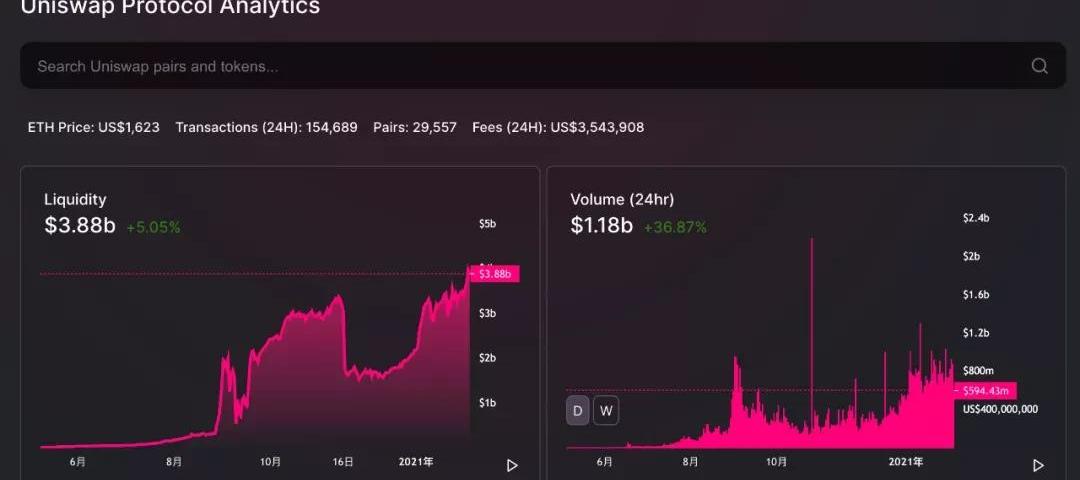Click the Pairs: 29,557 stat
This screenshot has width=1080, height=480.
point(415,127)
